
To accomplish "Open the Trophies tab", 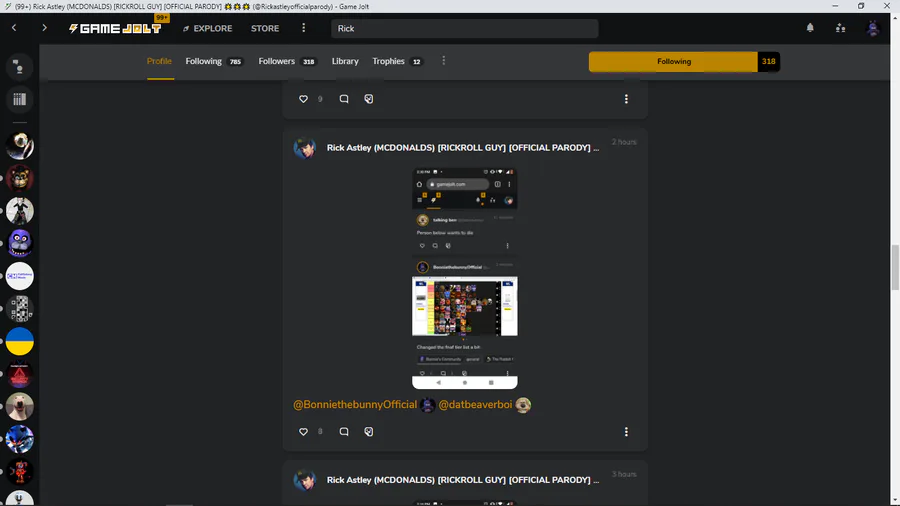I will pyautogui.click(x=397, y=61).
